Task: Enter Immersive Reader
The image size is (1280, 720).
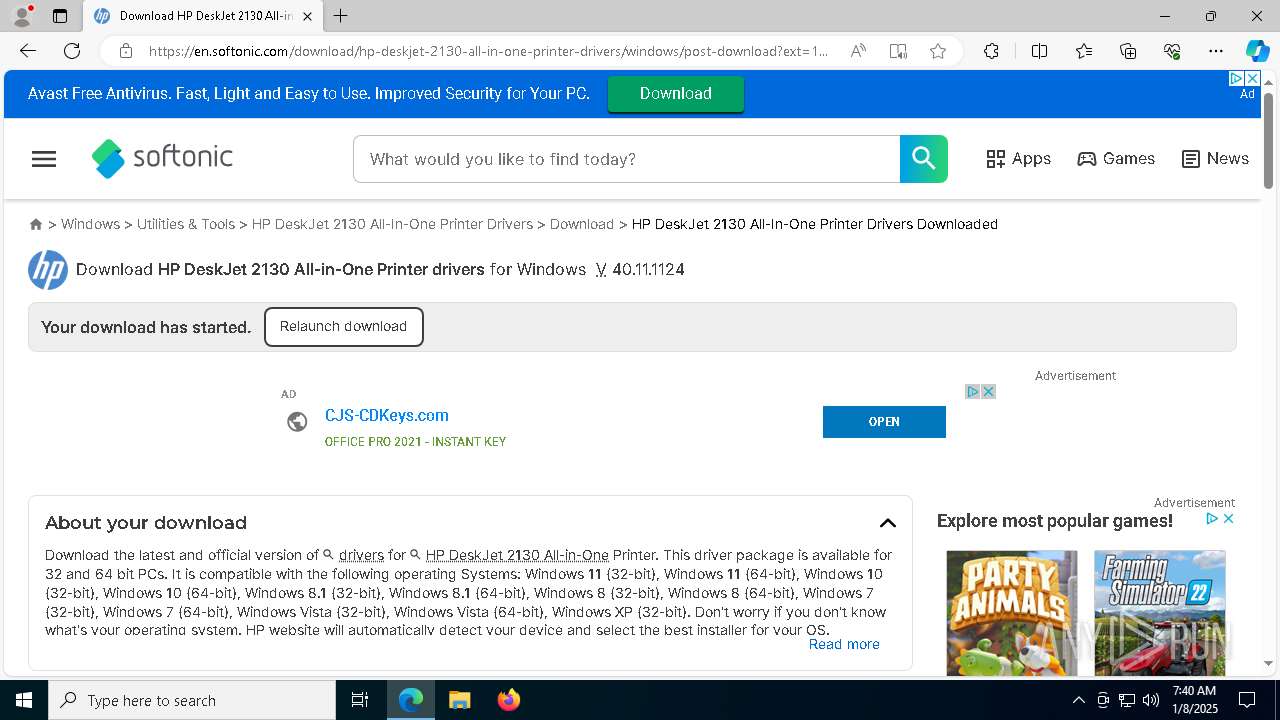Action: coord(898,51)
